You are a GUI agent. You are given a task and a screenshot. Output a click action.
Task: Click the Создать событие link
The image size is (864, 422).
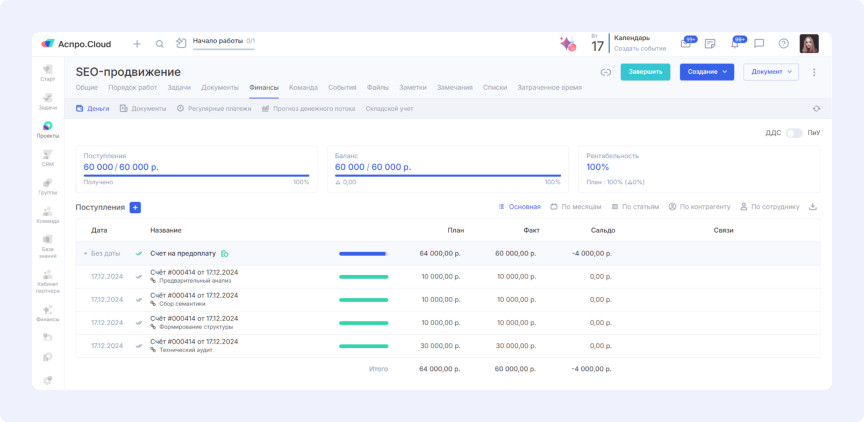point(639,49)
